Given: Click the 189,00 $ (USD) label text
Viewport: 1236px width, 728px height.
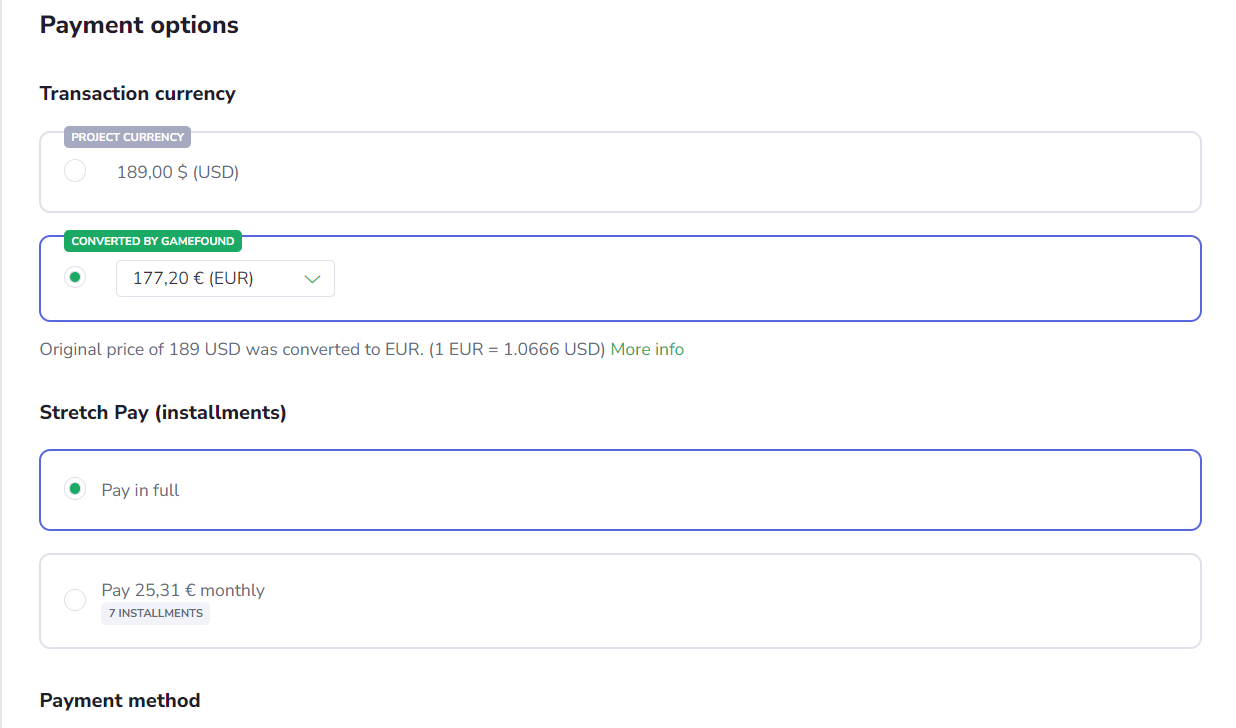Looking at the screenshot, I should tap(178, 172).
